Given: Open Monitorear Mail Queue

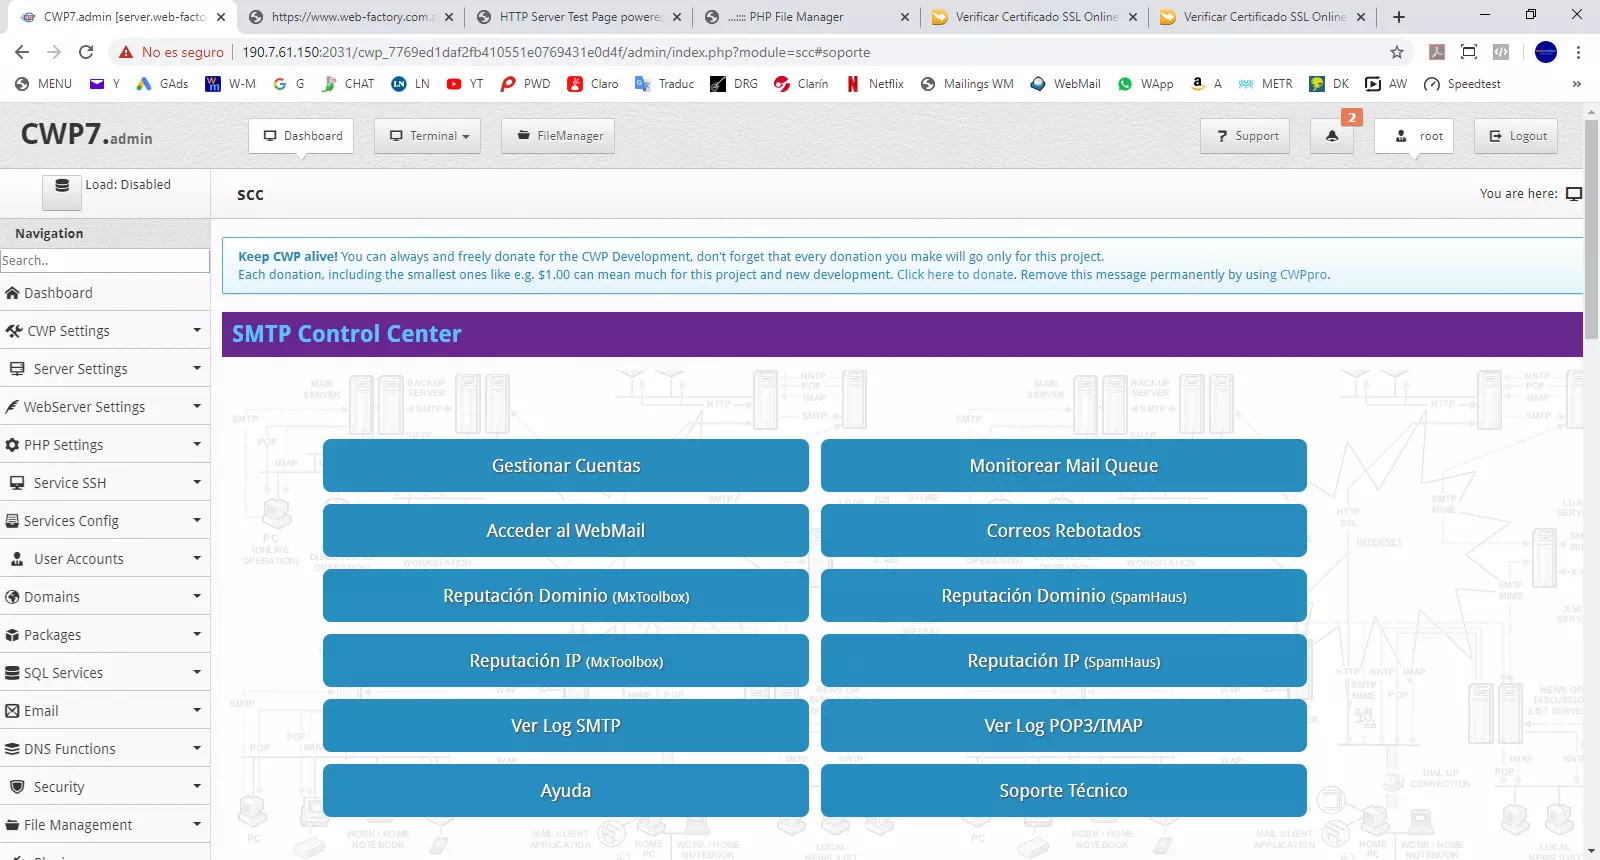Looking at the screenshot, I should (x=1063, y=466).
